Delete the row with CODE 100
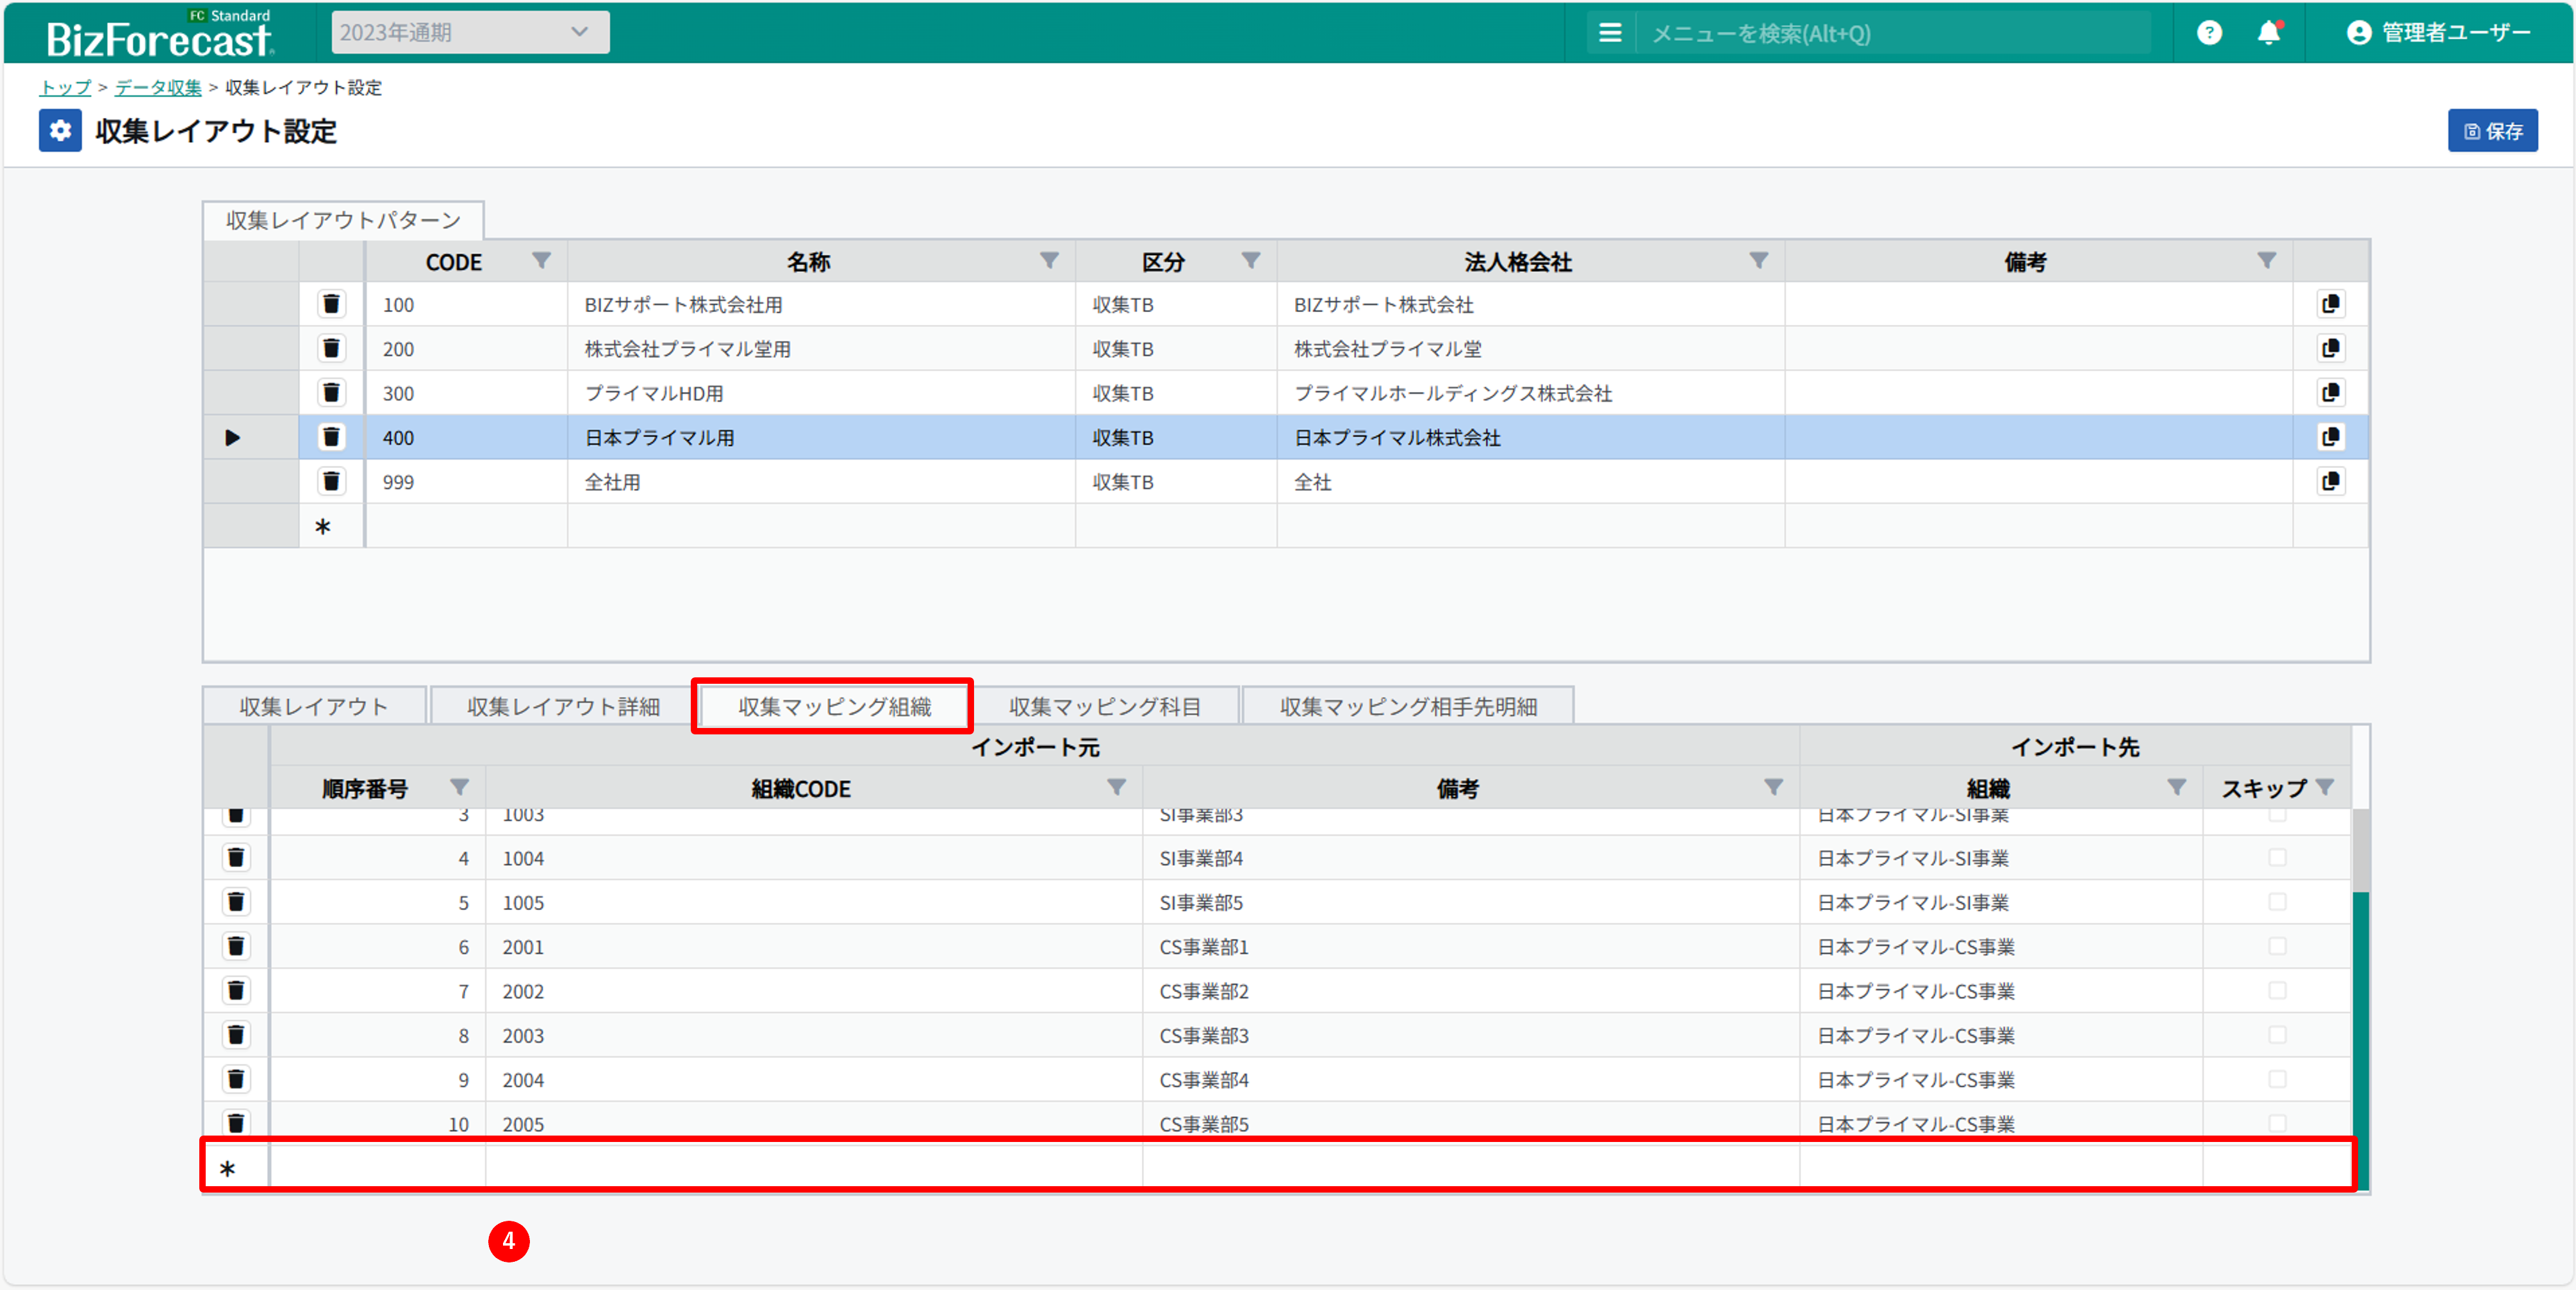Viewport: 2576px width, 1290px height. [x=331, y=304]
